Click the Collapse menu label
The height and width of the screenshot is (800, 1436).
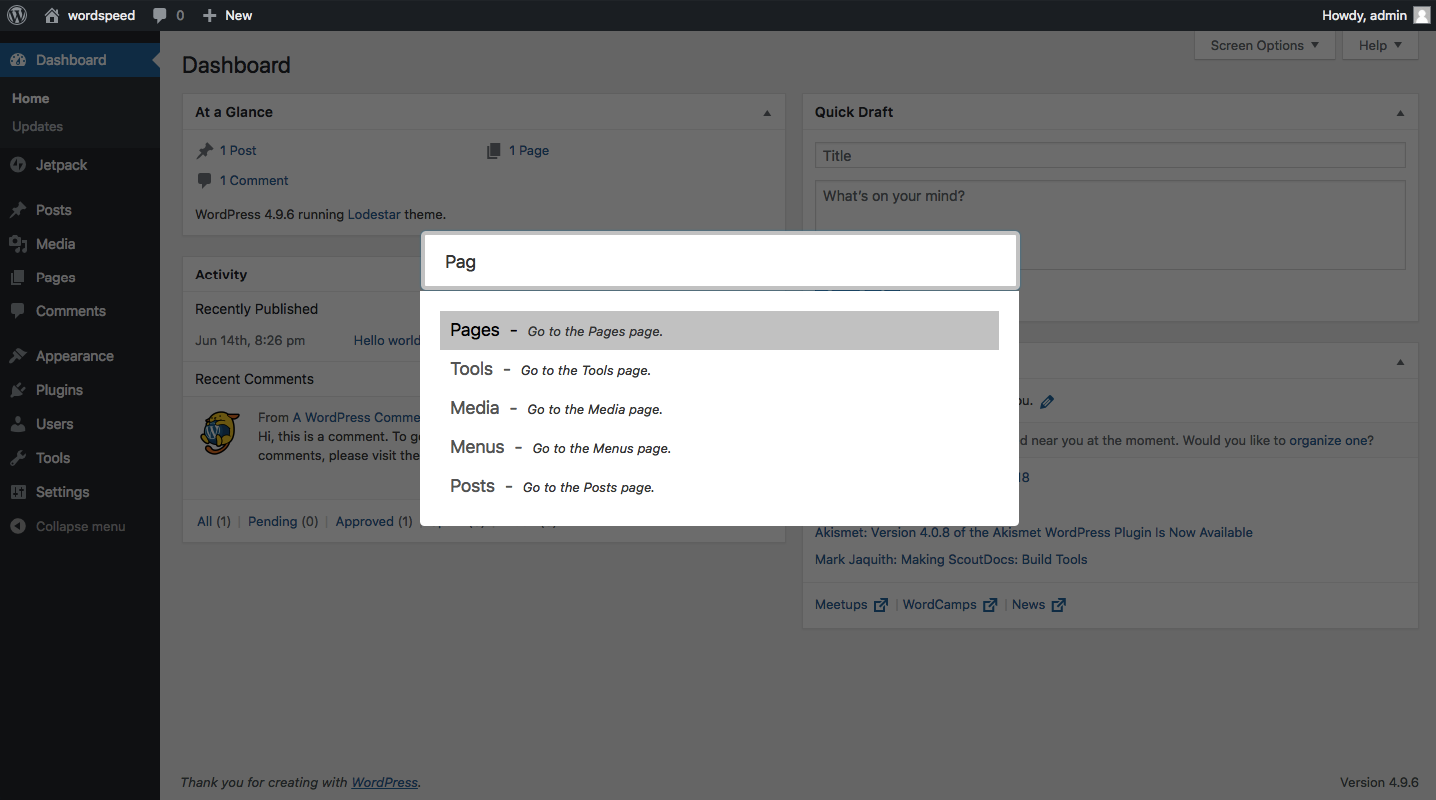click(81, 526)
